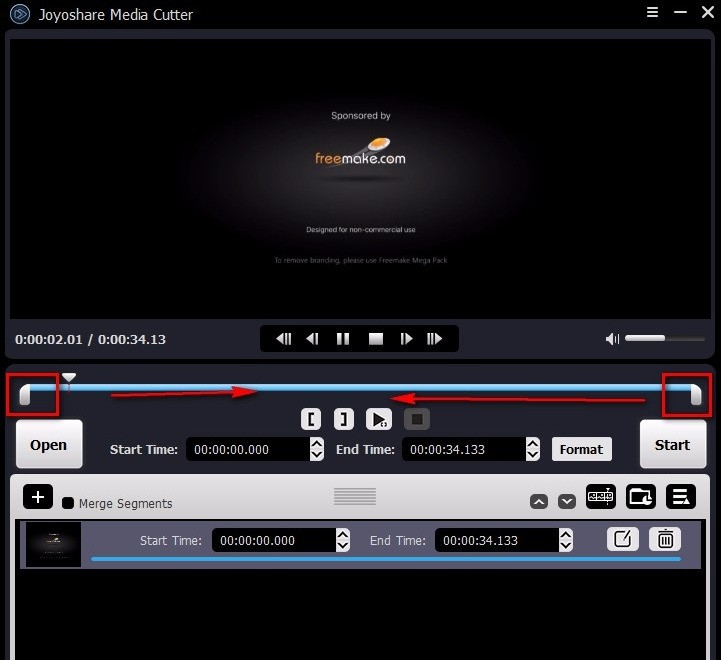Select the left trim handle on timeline
721x660 pixels.
[25, 395]
